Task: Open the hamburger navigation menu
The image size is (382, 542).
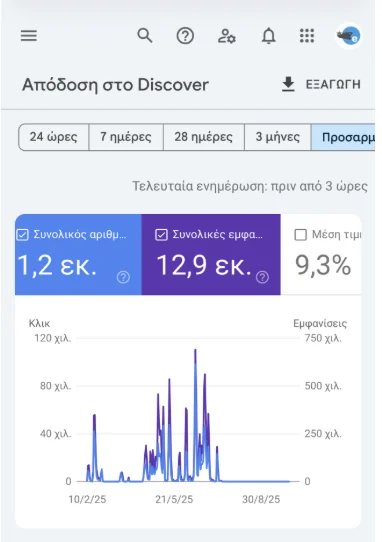Action: [29, 36]
